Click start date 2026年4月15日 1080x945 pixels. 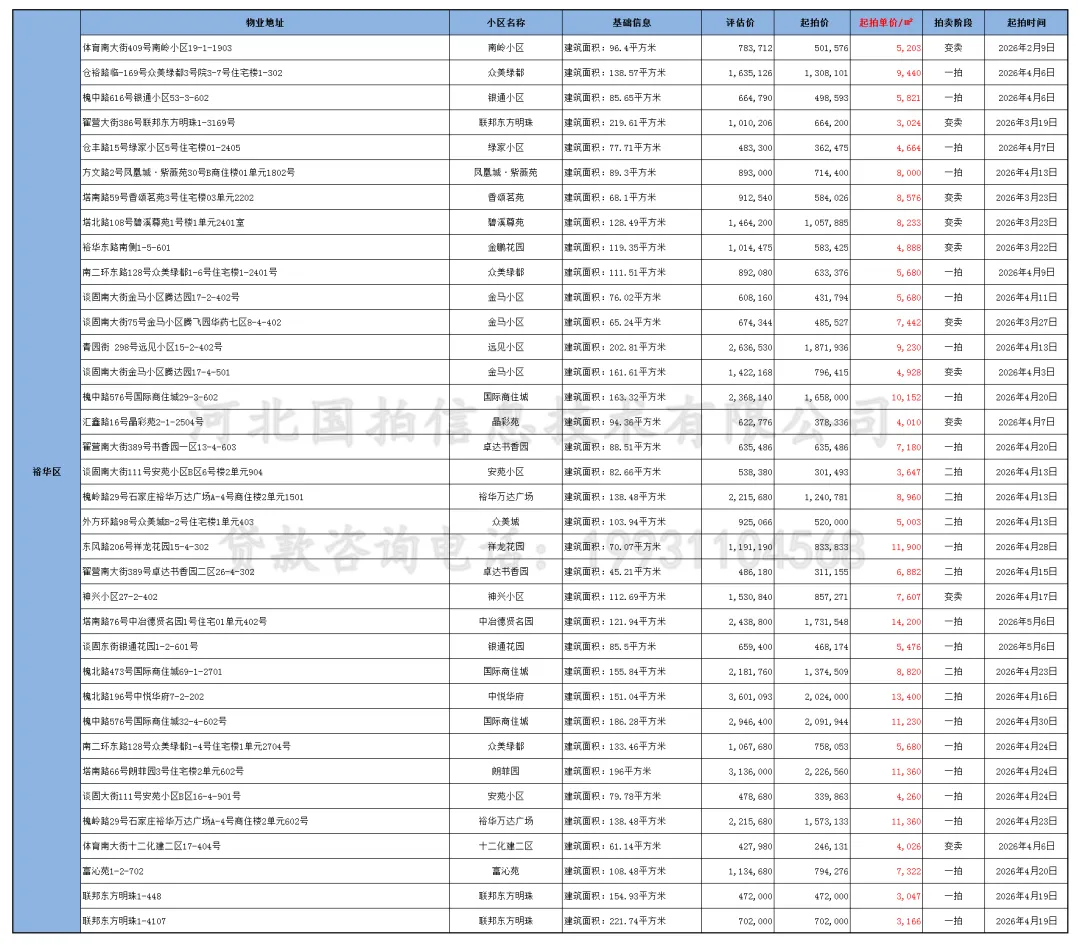tap(1026, 572)
